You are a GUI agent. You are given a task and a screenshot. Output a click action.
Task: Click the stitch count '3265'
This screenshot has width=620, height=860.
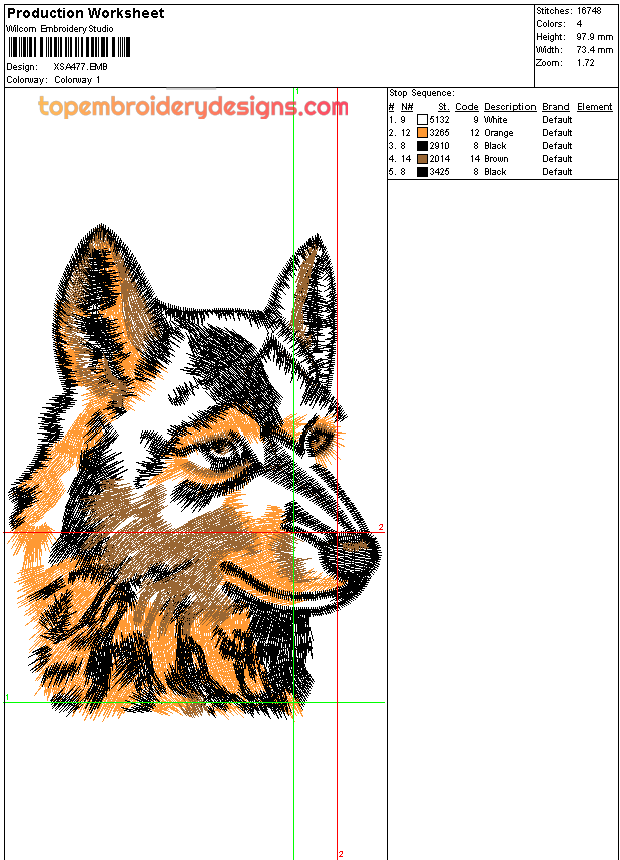(439, 133)
